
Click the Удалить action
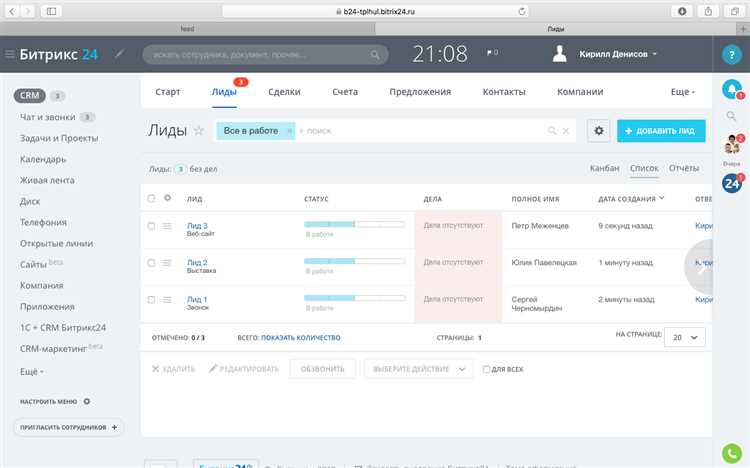[x=173, y=369]
